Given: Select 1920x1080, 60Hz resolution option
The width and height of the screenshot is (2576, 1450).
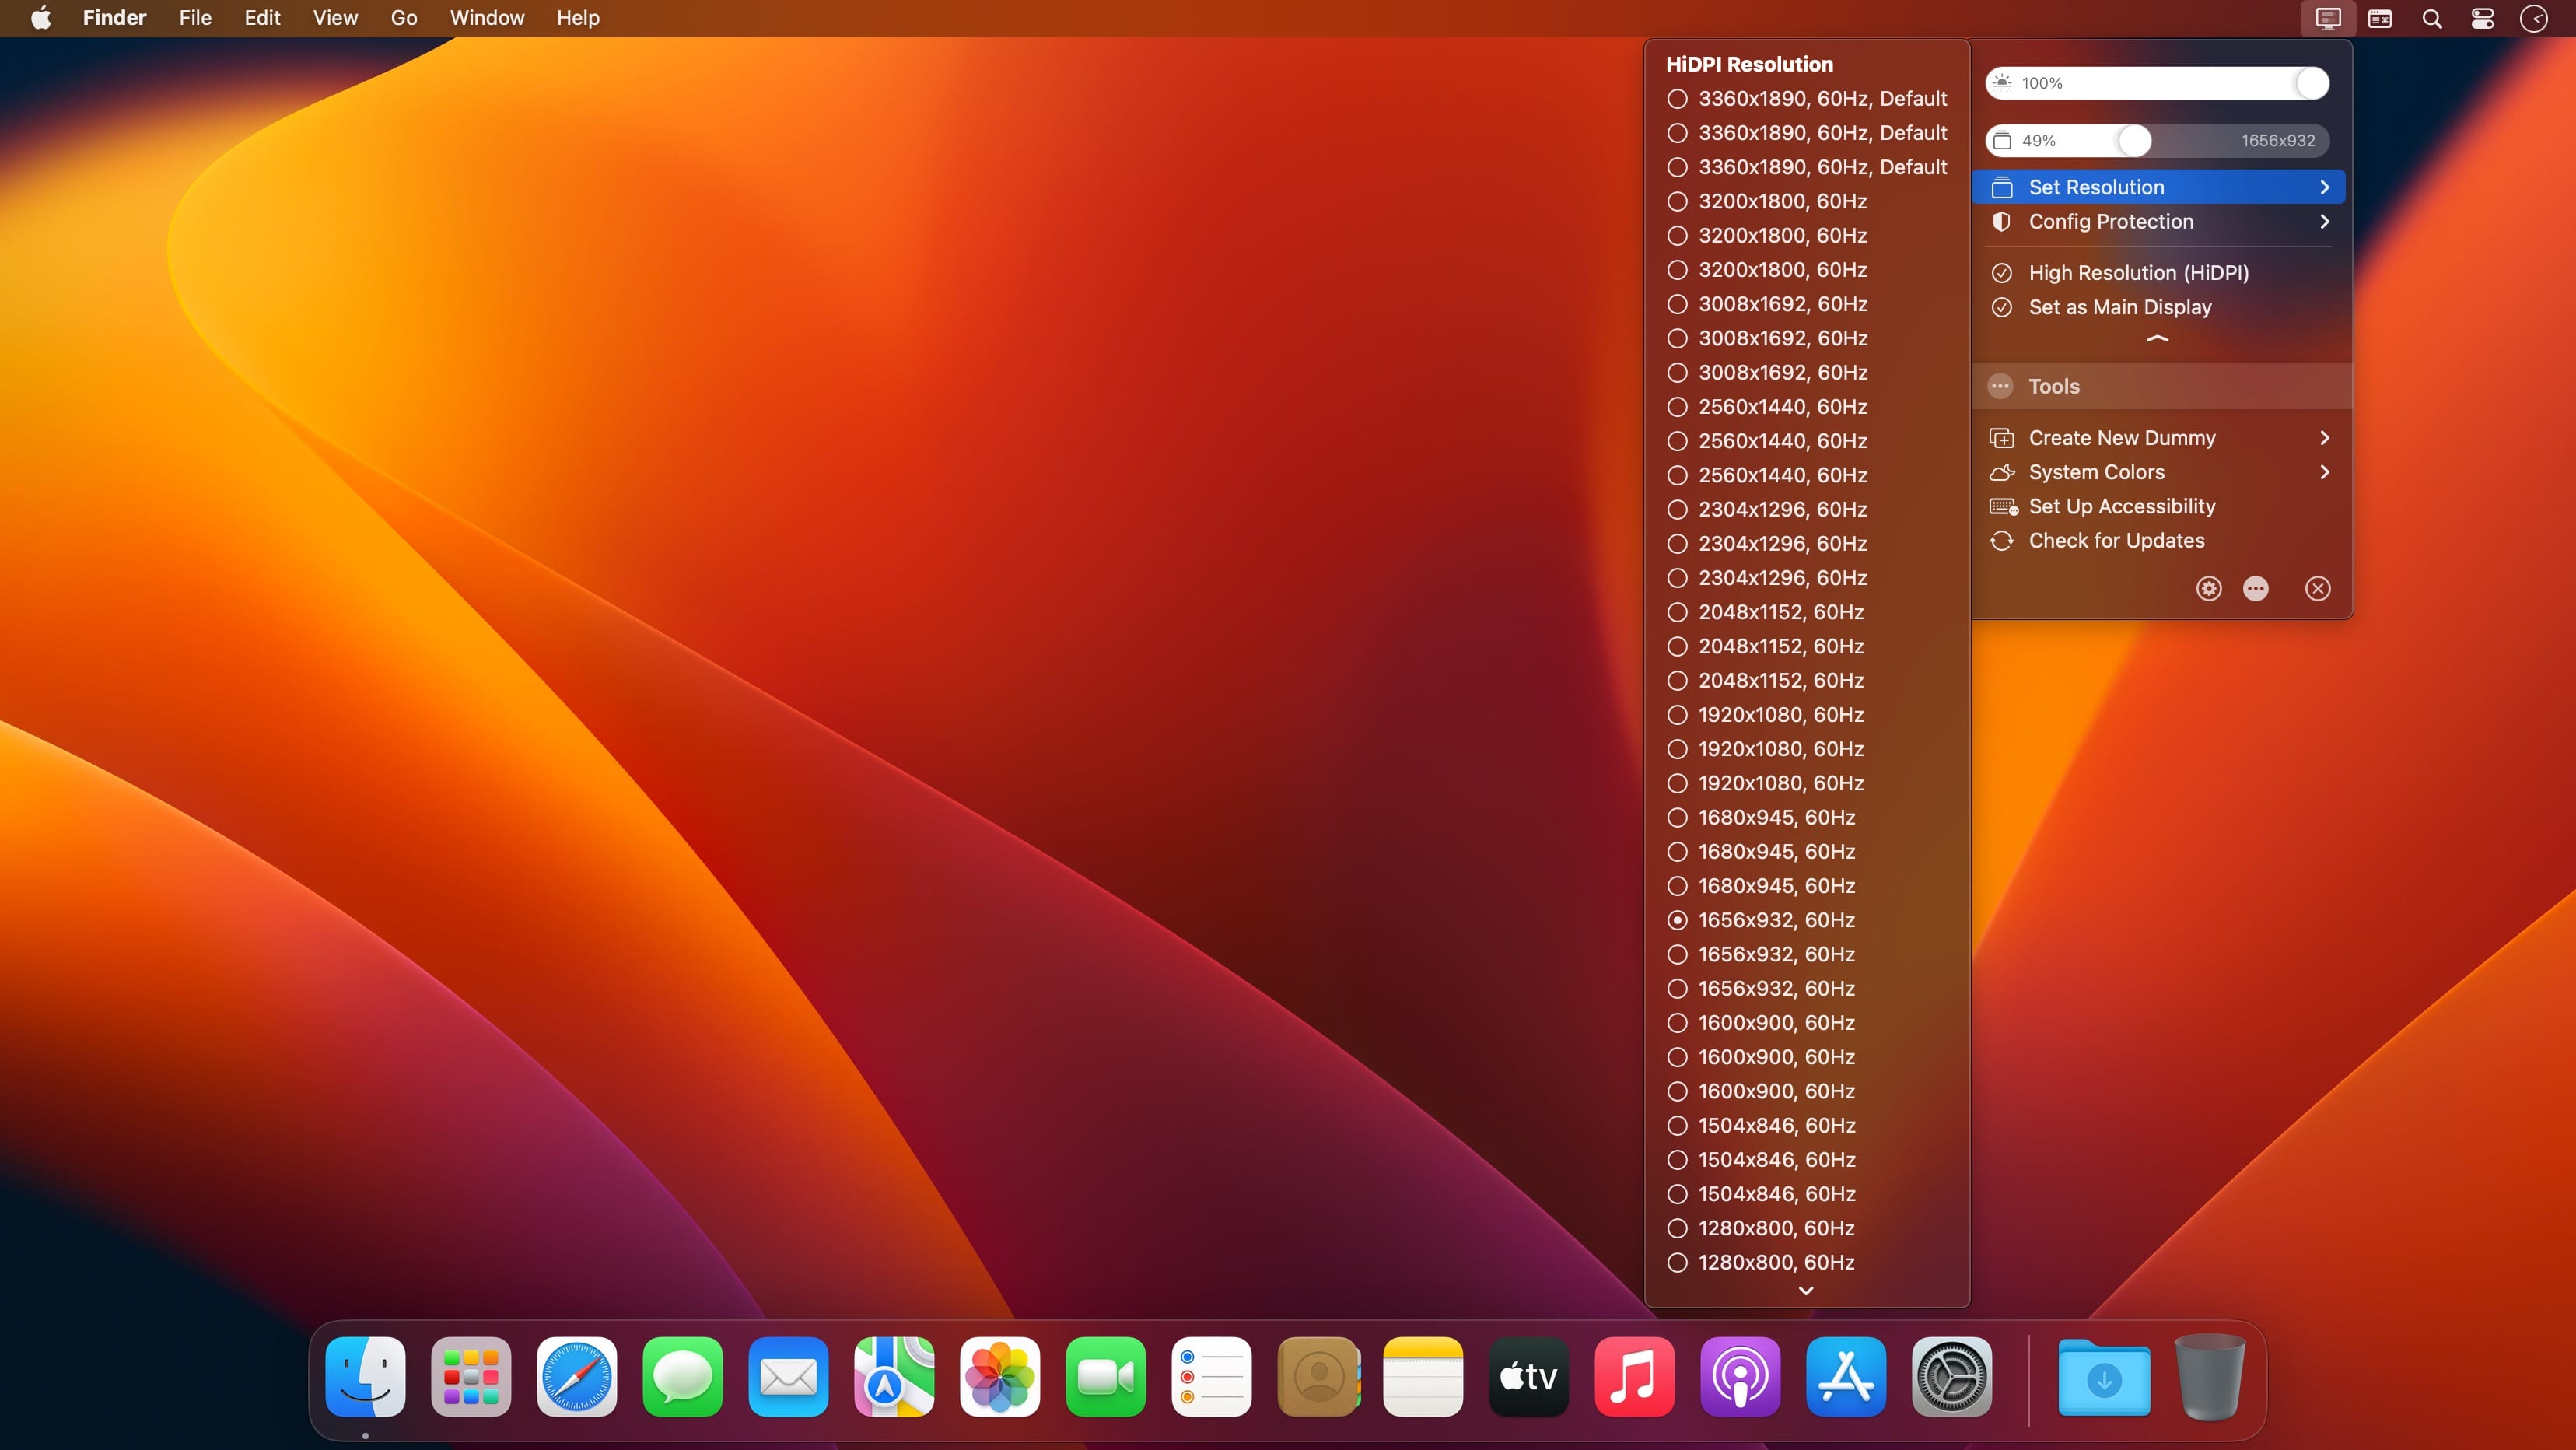Looking at the screenshot, I should click(x=1780, y=713).
